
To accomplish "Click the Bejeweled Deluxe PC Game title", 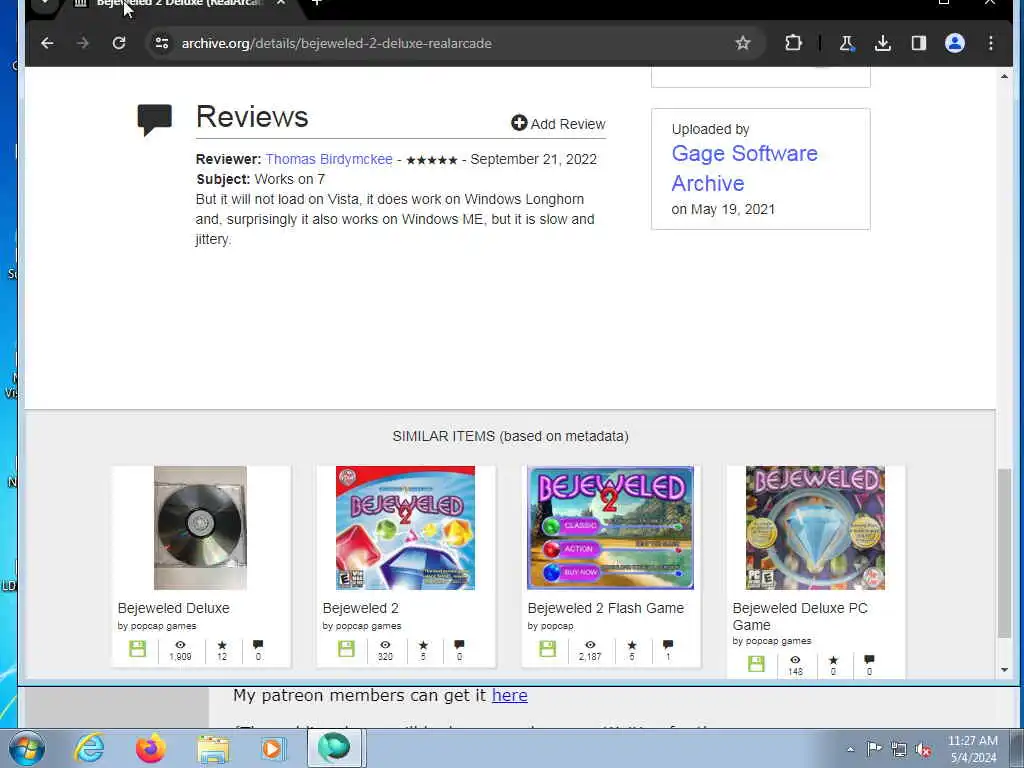I will [800, 616].
